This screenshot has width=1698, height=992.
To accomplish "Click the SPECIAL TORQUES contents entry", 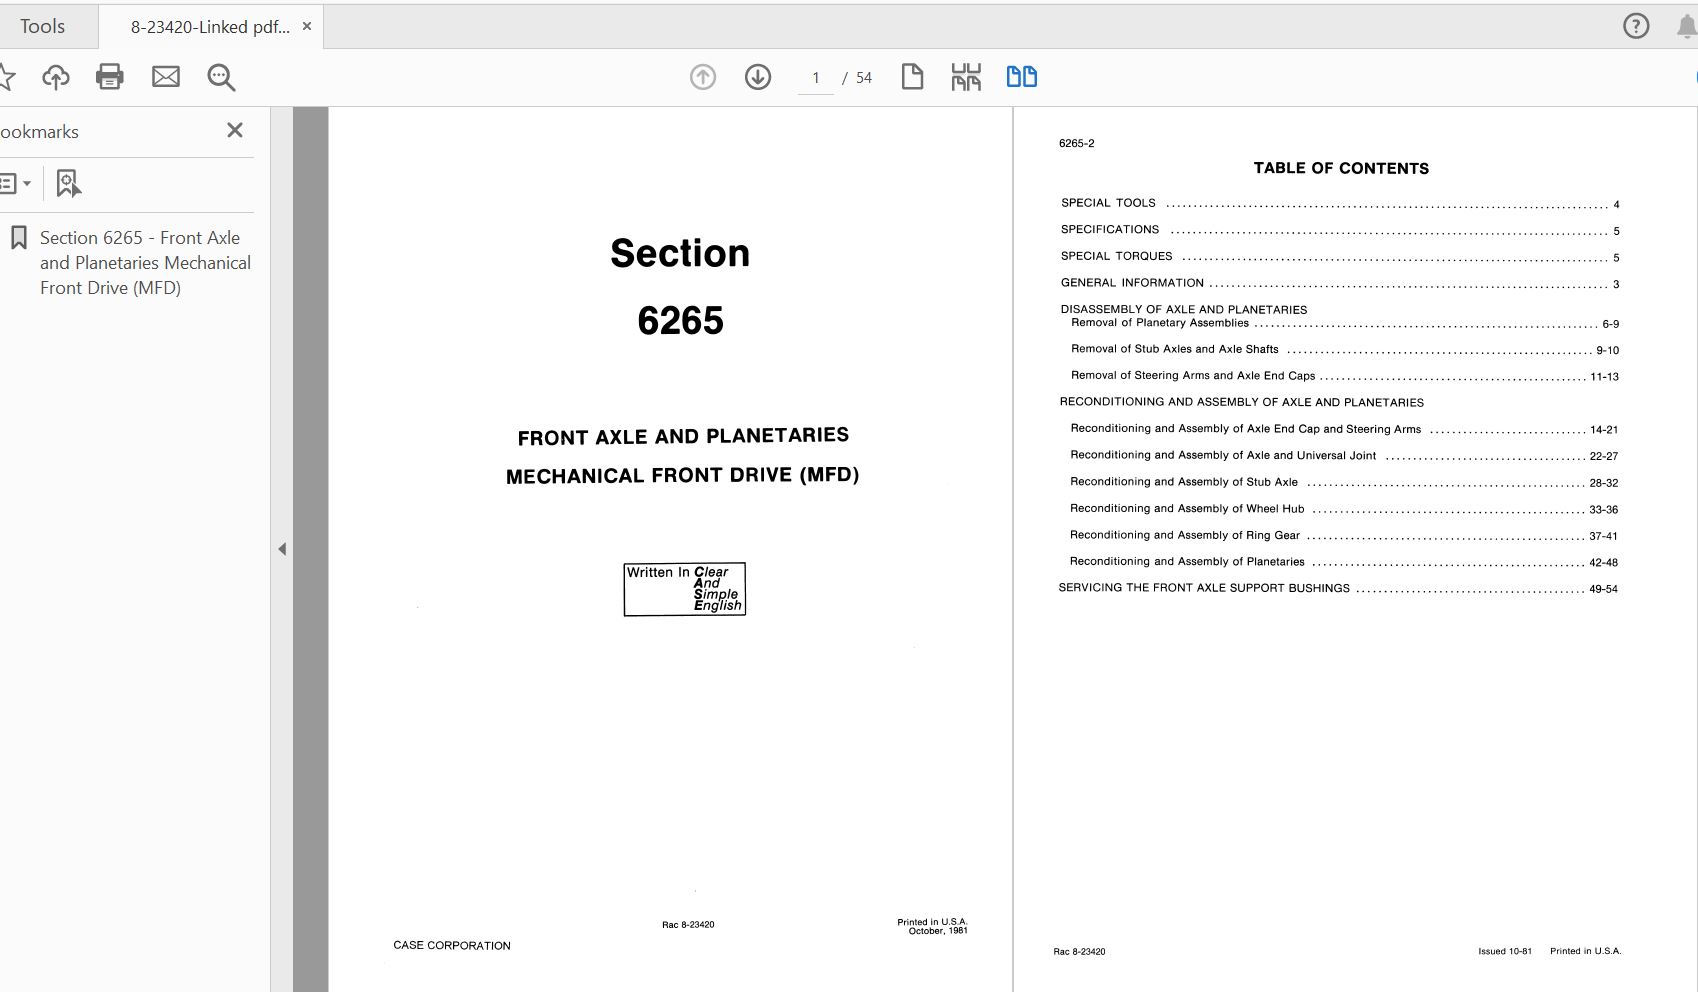I will (1340, 257).
